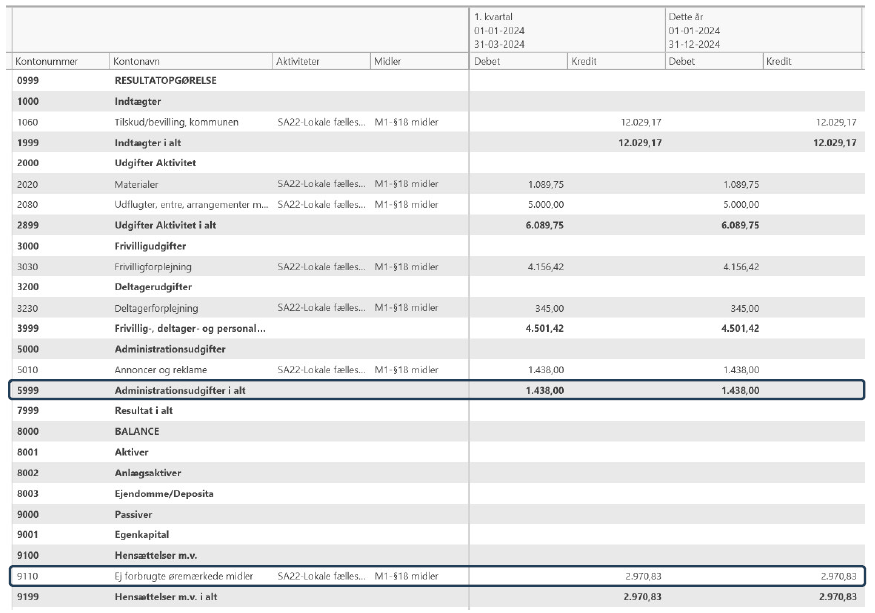Select the Administrationsudgifter heading row 5000
This screenshot has height=613, width=875.
coord(438,349)
